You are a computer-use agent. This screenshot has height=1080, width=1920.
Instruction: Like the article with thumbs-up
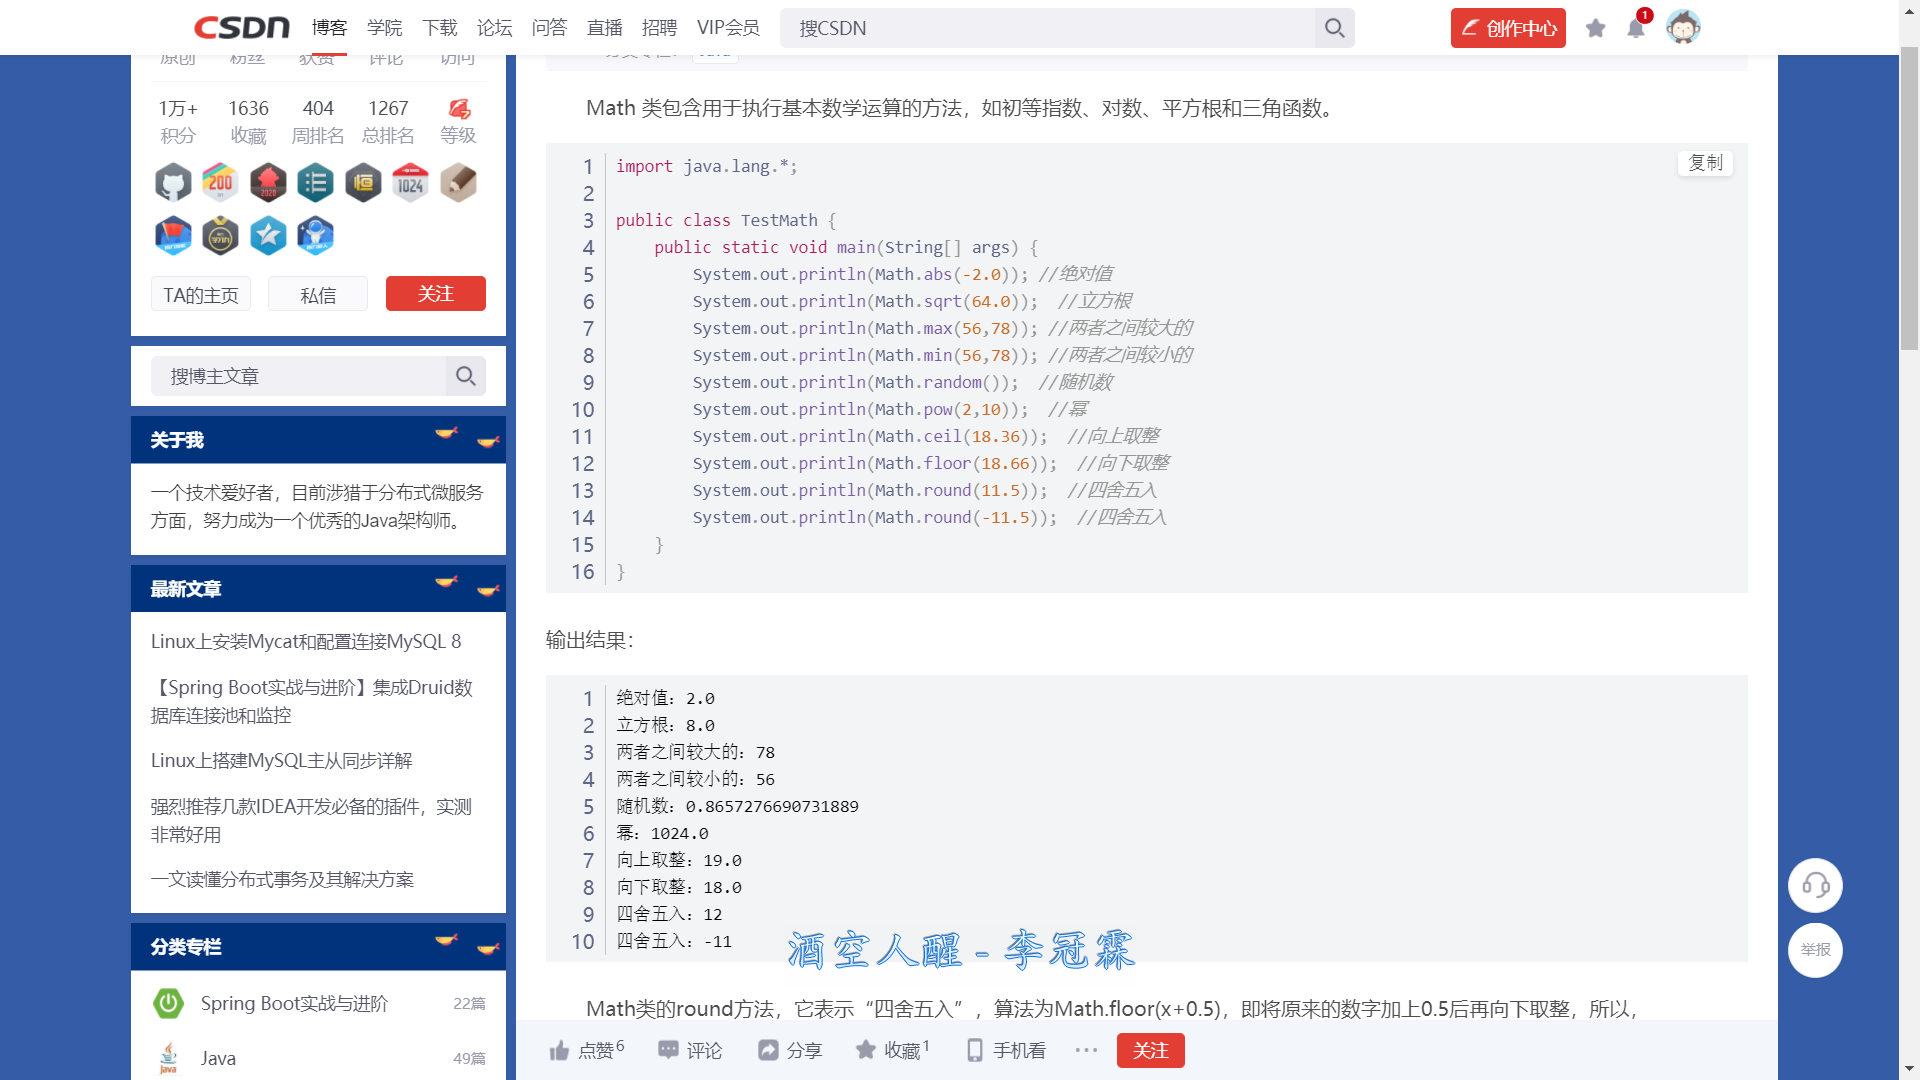point(560,1050)
